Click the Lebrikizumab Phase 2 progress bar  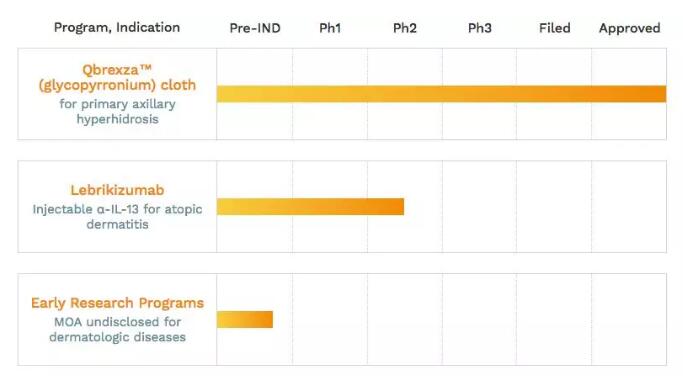coord(310,207)
